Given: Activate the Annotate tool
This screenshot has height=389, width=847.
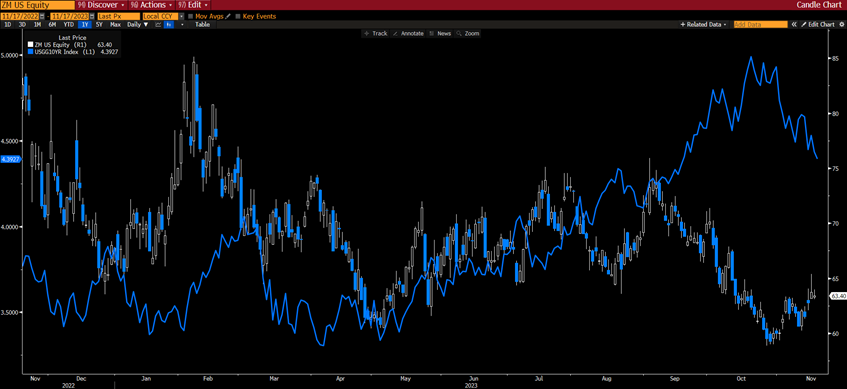Looking at the screenshot, I should (408, 33).
